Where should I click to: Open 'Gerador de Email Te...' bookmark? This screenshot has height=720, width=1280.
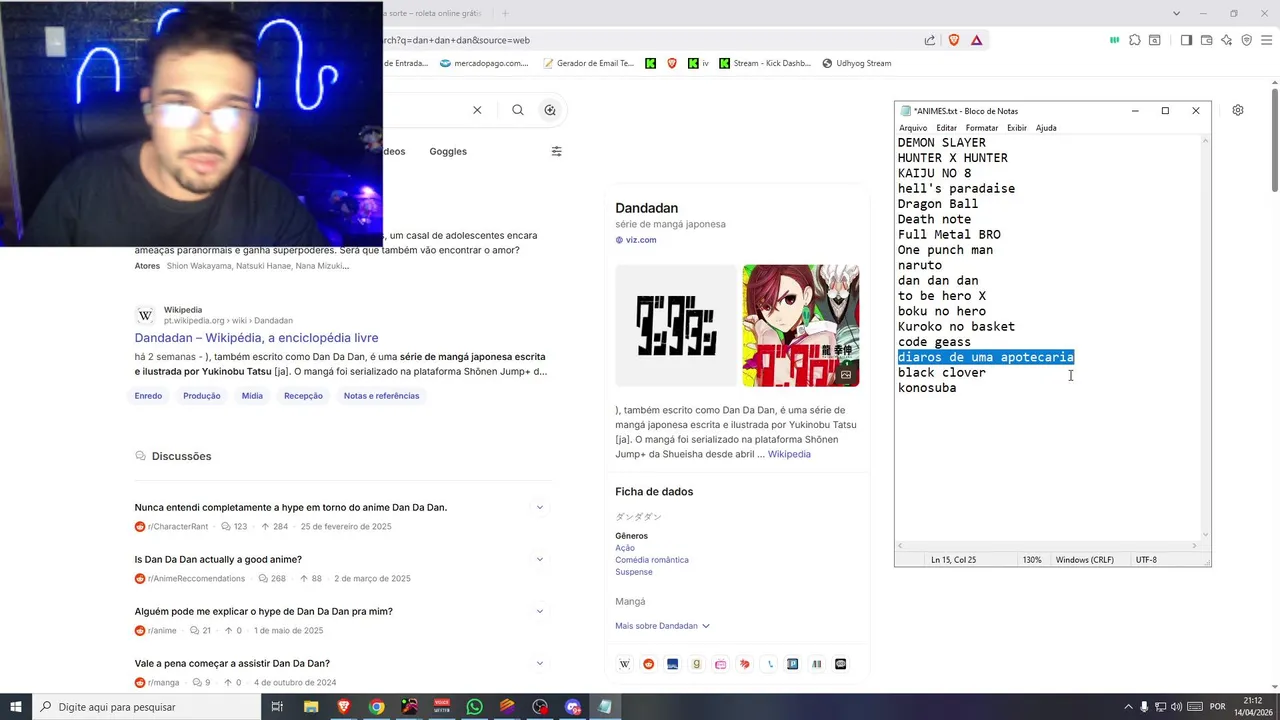[x=588, y=63]
